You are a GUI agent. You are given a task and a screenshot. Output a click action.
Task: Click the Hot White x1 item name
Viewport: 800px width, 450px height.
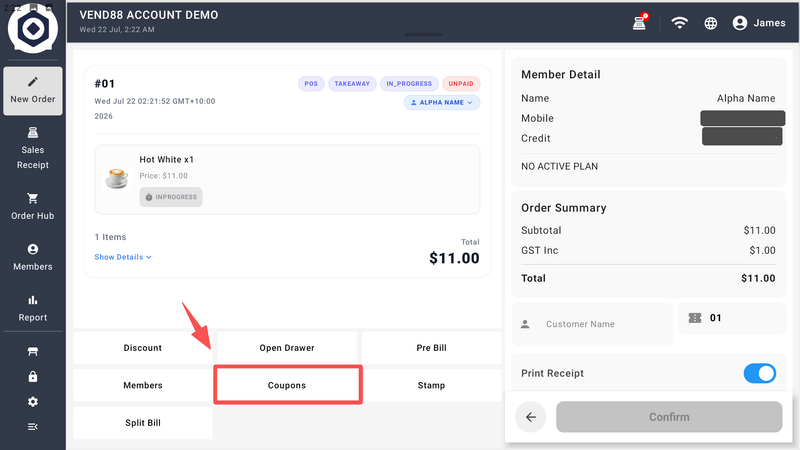[167, 160]
